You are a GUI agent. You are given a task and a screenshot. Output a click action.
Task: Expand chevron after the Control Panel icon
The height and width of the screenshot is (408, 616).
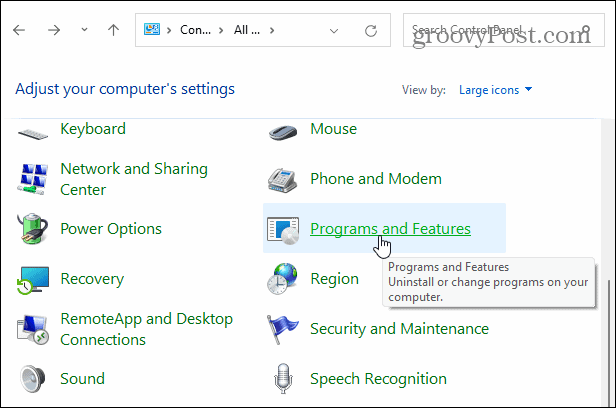point(169,30)
